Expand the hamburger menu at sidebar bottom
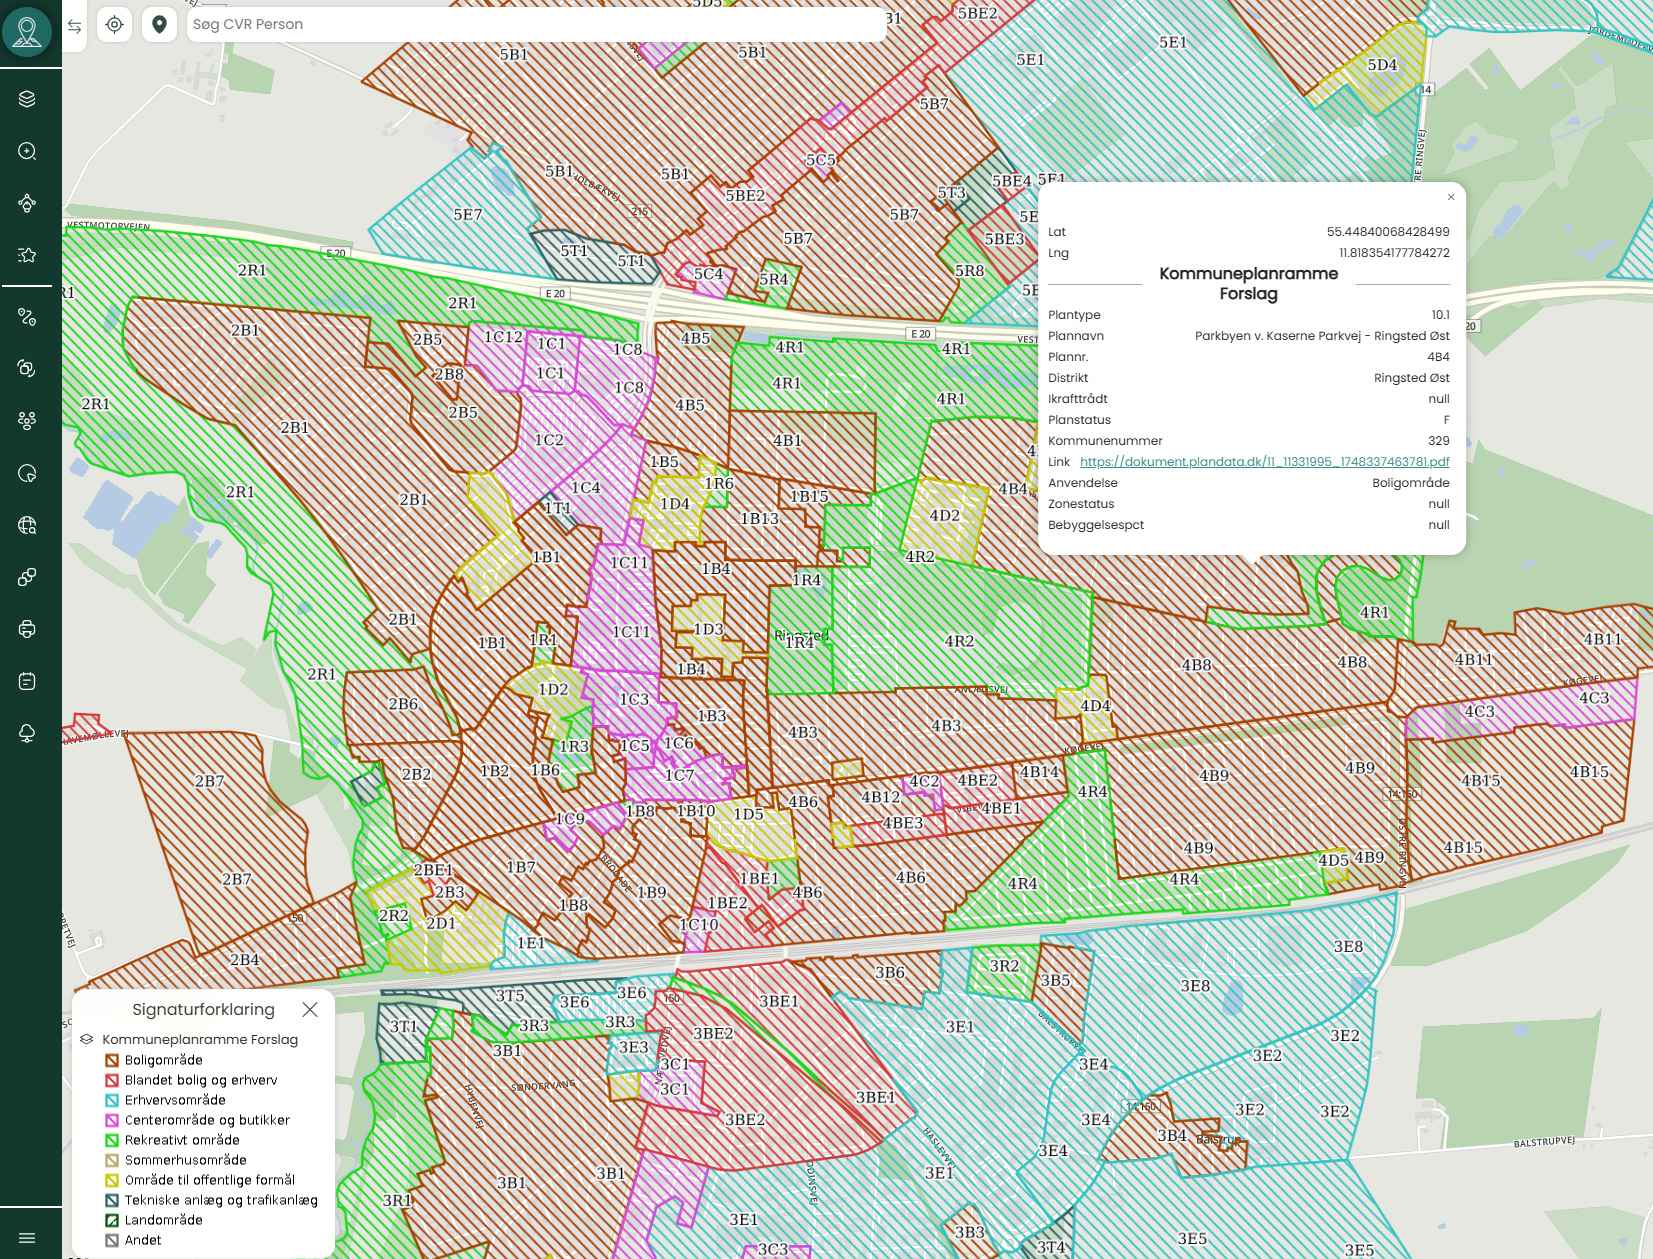Viewport: 1653px width, 1259px height. [x=27, y=1238]
